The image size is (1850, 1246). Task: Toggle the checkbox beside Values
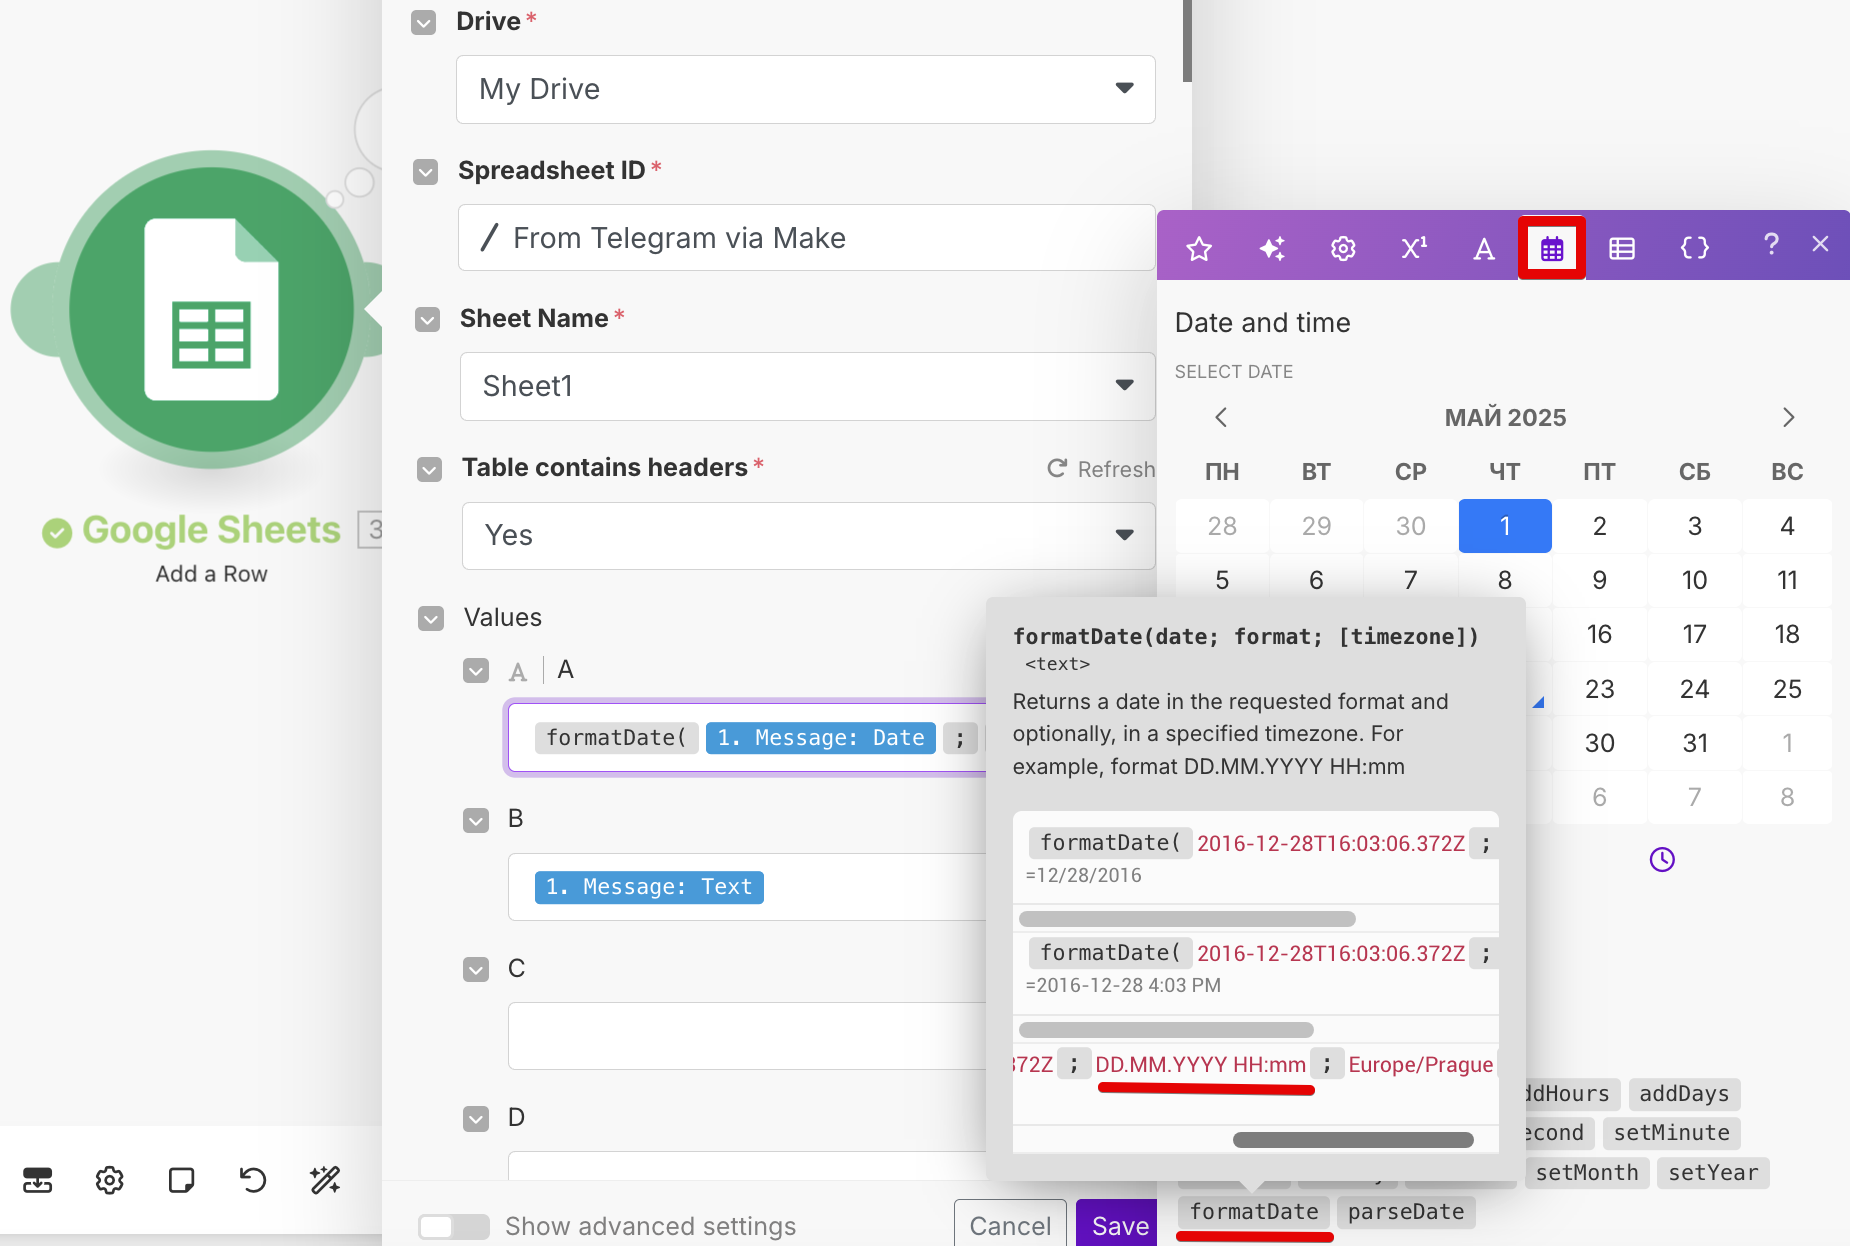coord(431,618)
